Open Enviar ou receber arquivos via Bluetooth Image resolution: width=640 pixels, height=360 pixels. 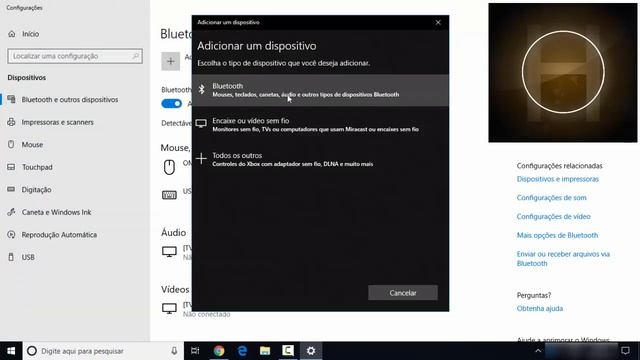pos(563,259)
